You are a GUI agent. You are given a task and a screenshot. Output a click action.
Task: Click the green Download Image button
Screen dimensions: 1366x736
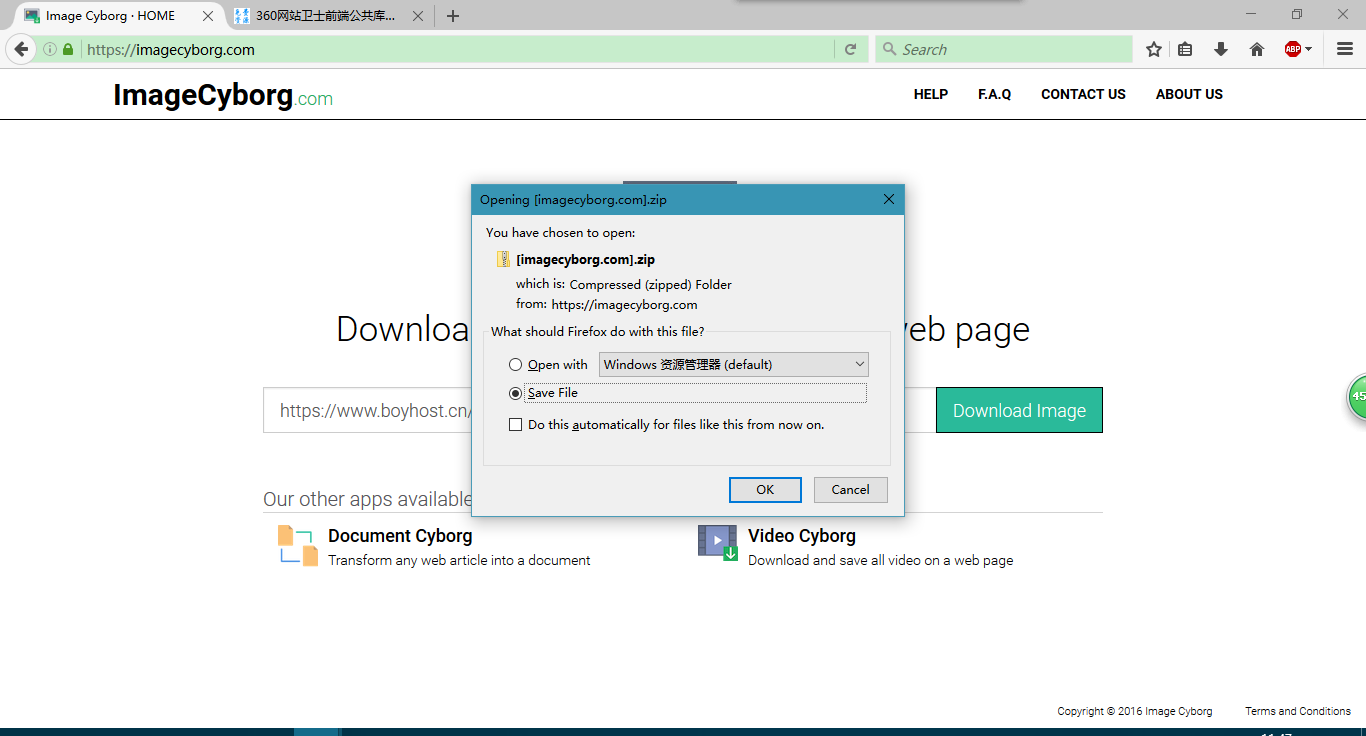point(1019,410)
